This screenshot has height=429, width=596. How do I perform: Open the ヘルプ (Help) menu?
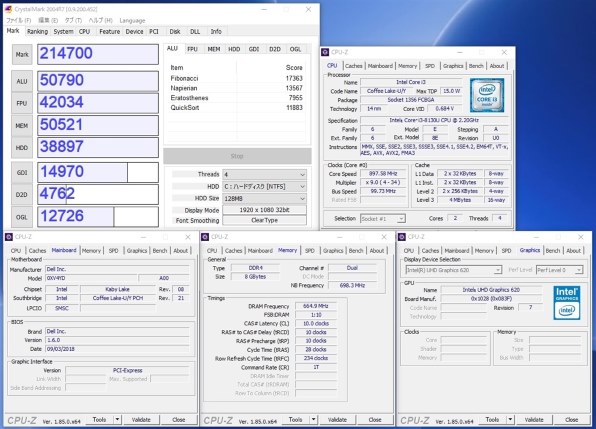(100, 21)
